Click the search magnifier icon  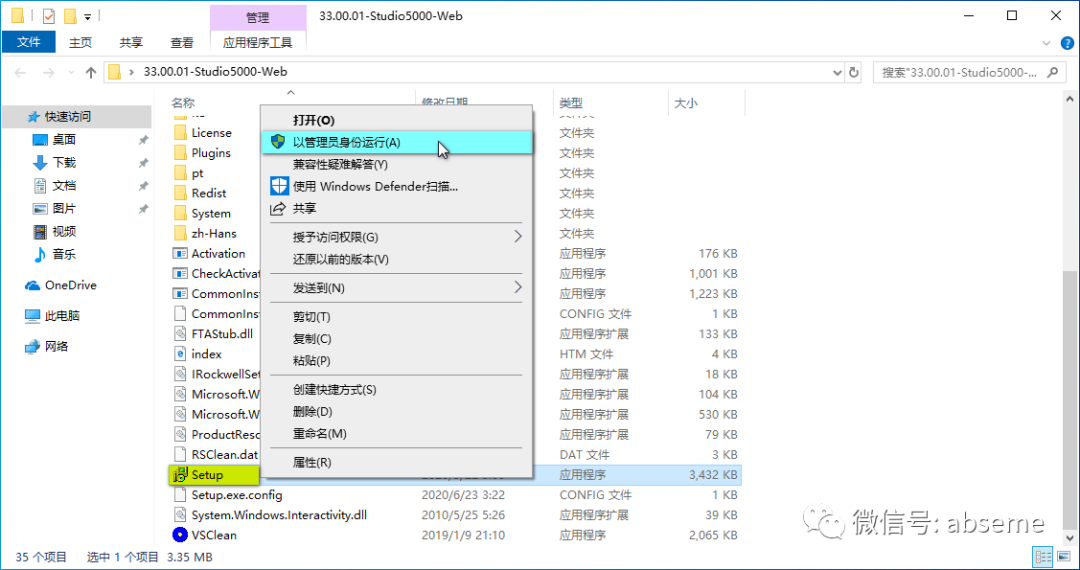[1052, 72]
